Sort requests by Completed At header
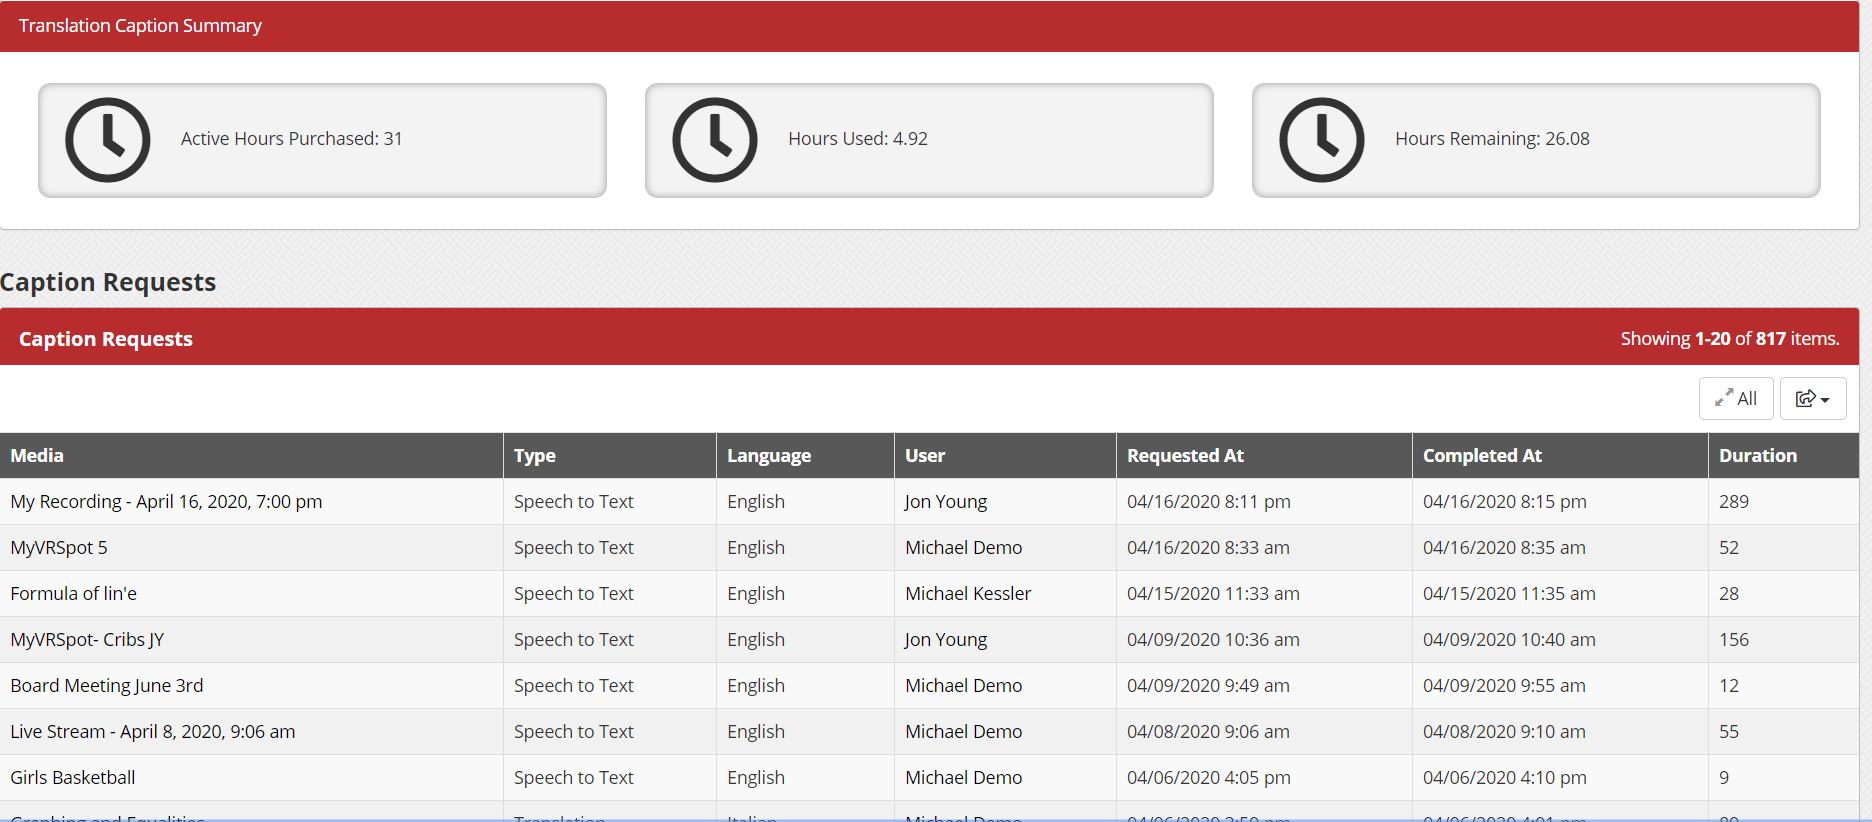This screenshot has height=822, width=1872. pos(1482,456)
